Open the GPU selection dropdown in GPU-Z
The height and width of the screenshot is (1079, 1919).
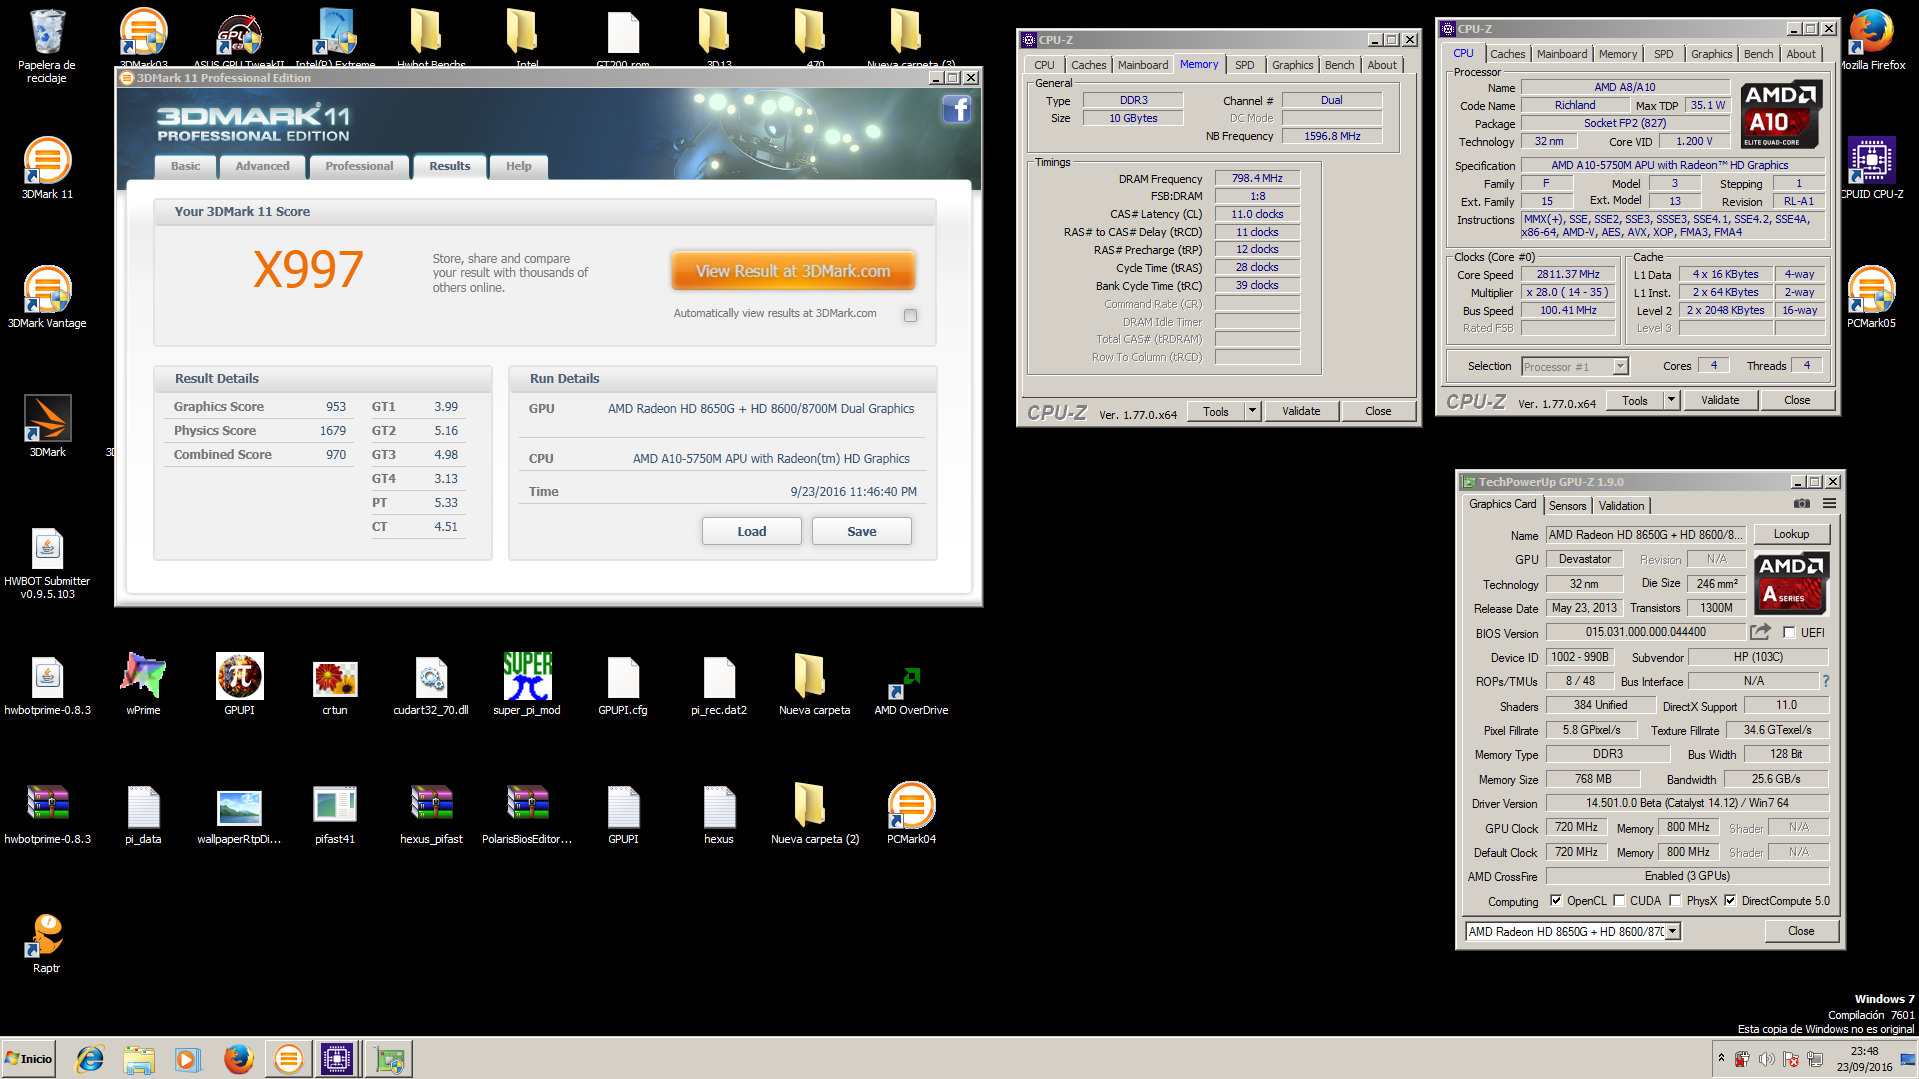(x=1573, y=931)
